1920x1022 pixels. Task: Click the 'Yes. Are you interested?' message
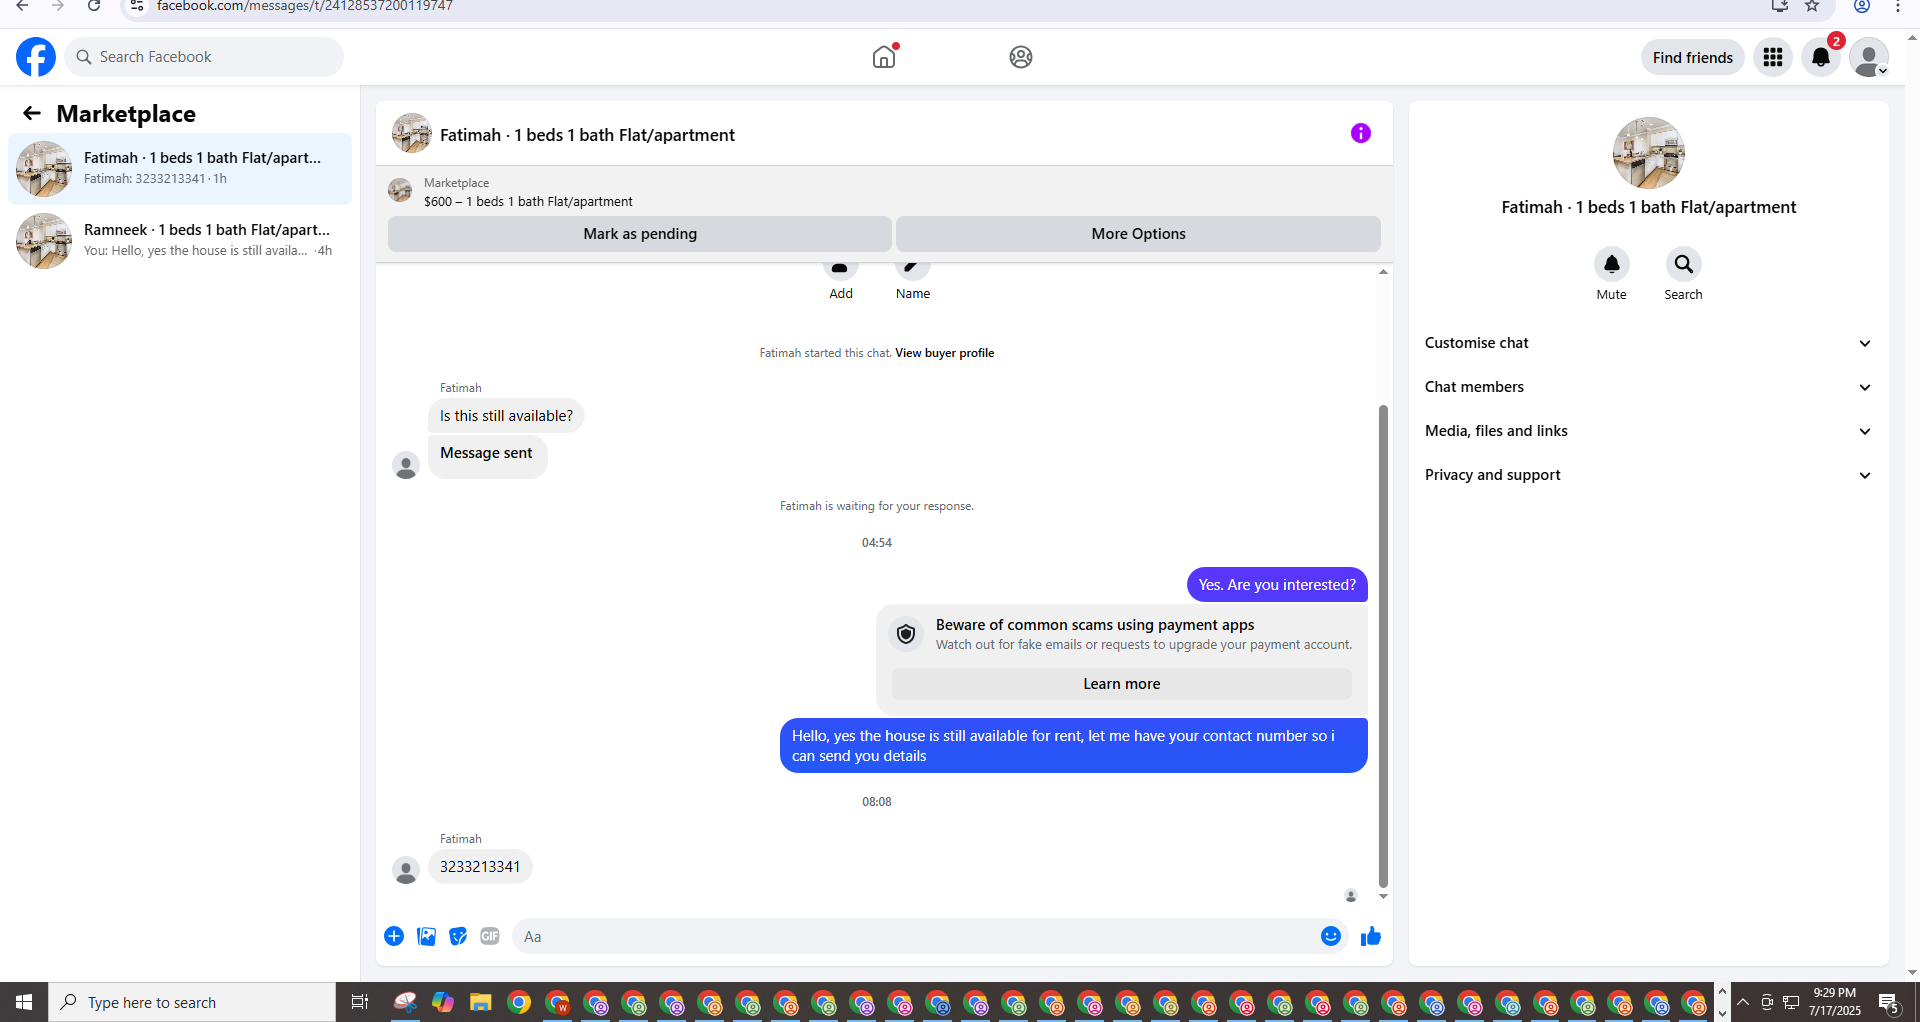1277,585
